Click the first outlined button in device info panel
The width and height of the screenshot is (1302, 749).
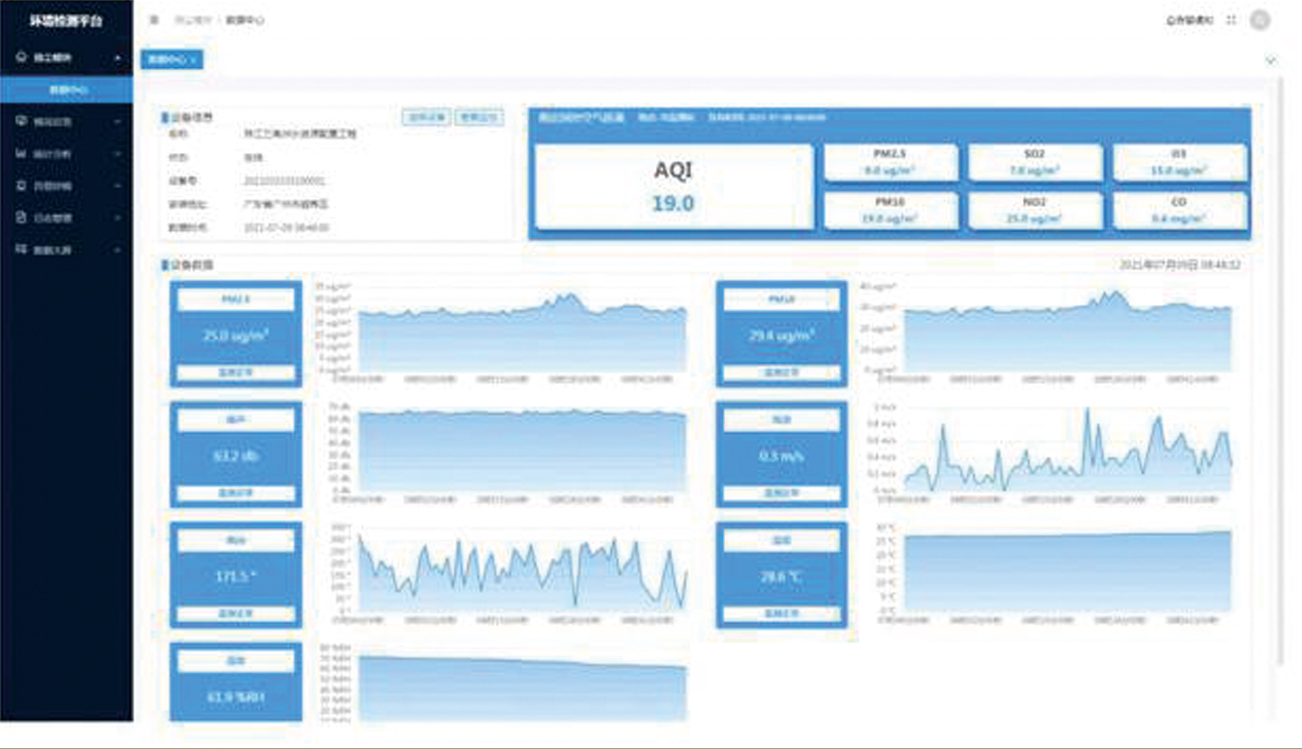point(427,118)
